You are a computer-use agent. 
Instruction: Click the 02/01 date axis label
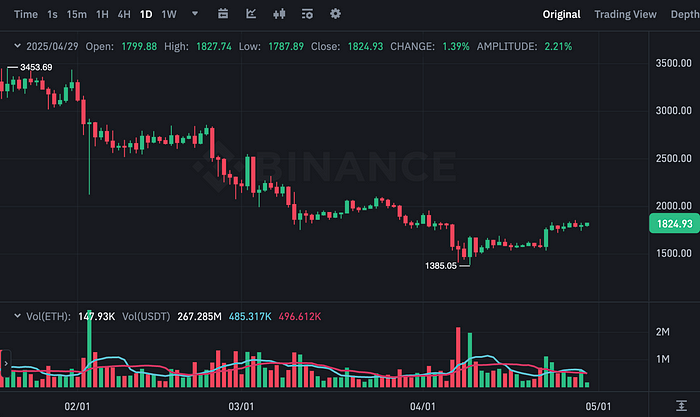[77, 406]
